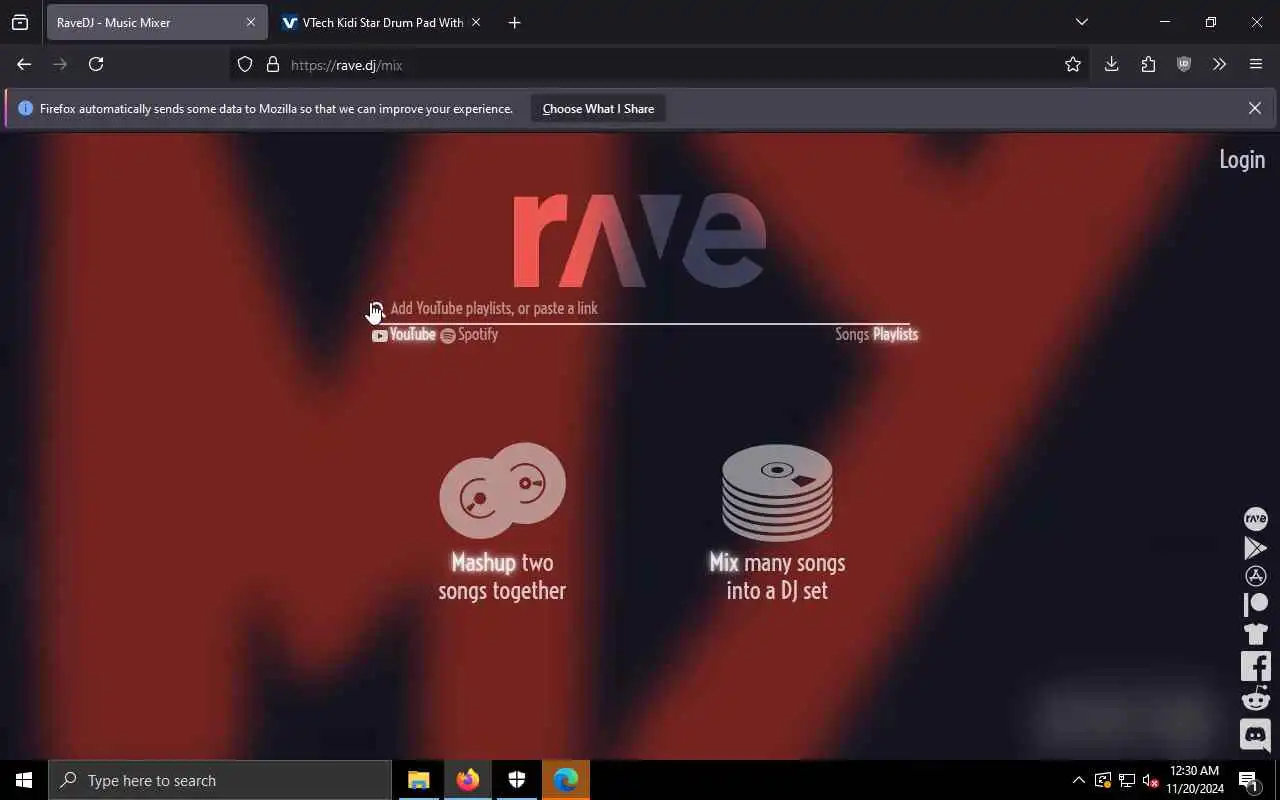Open File Explorer from taskbar
Viewport: 1280px width, 800px height.
point(419,780)
